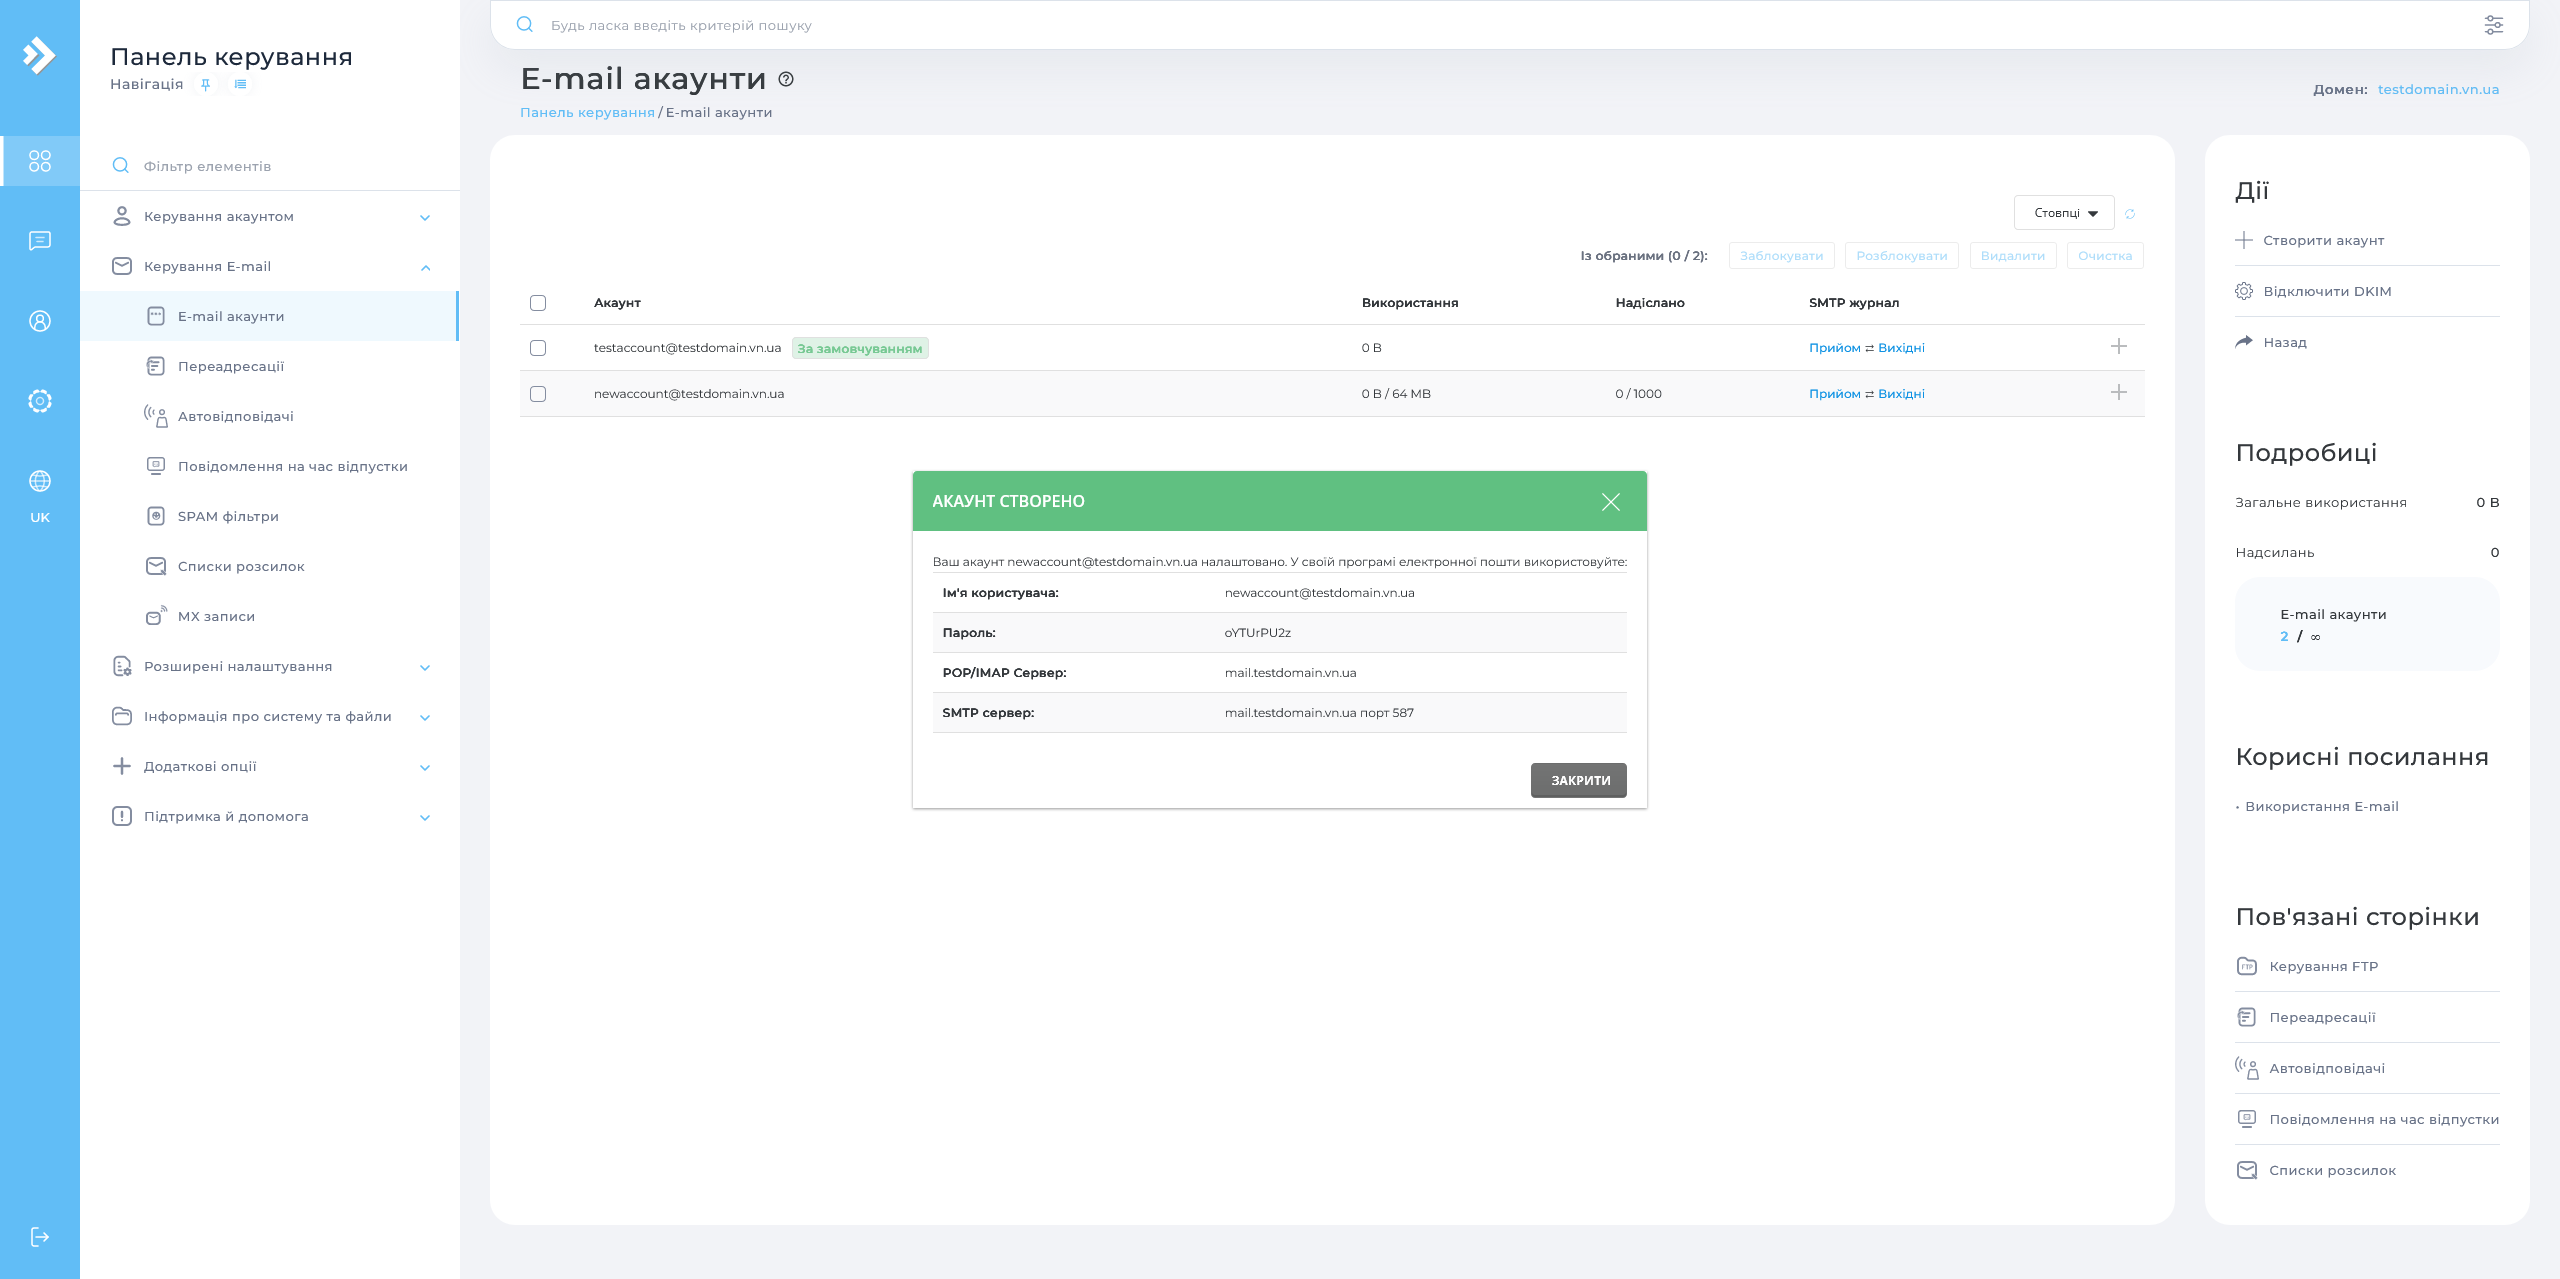Close the АКАУНТ СТВОРЕНО dialog with X
Viewport: 2560px width, 1279px height.
[1610, 502]
